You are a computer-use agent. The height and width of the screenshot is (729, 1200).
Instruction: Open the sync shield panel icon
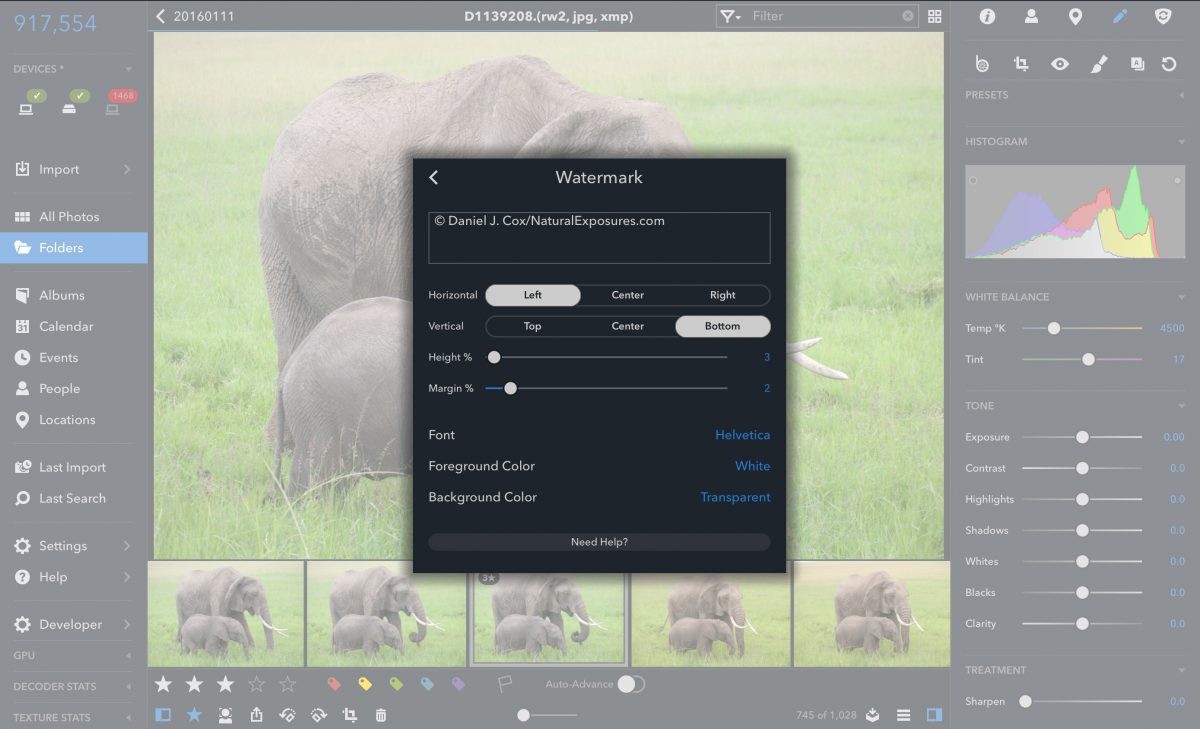1163,16
